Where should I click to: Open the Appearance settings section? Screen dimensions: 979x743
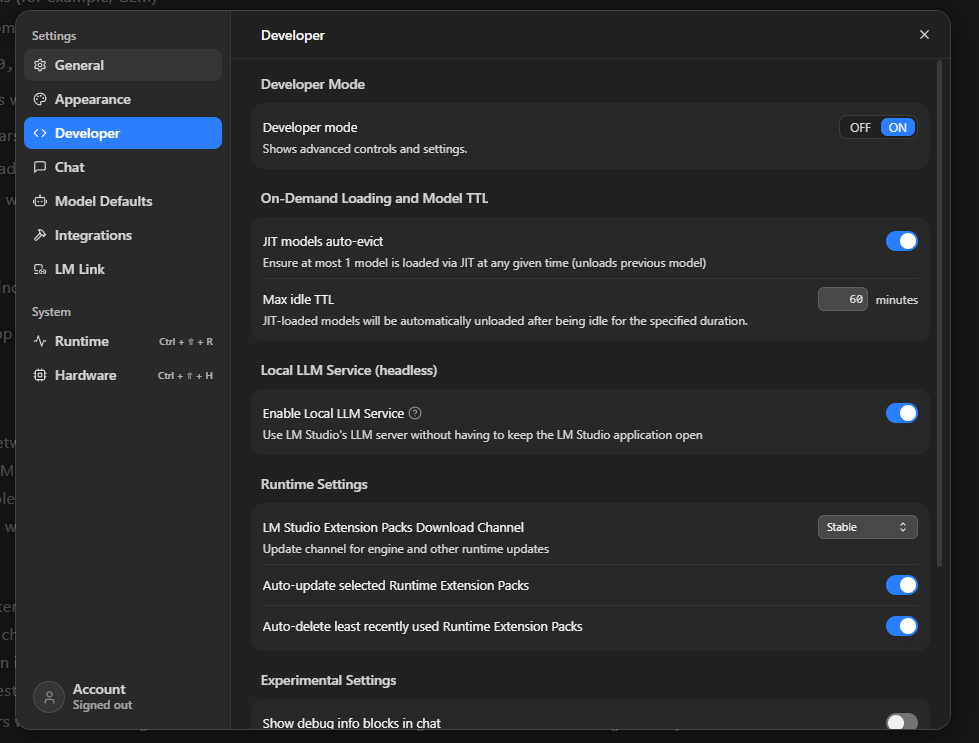click(123, 99)
